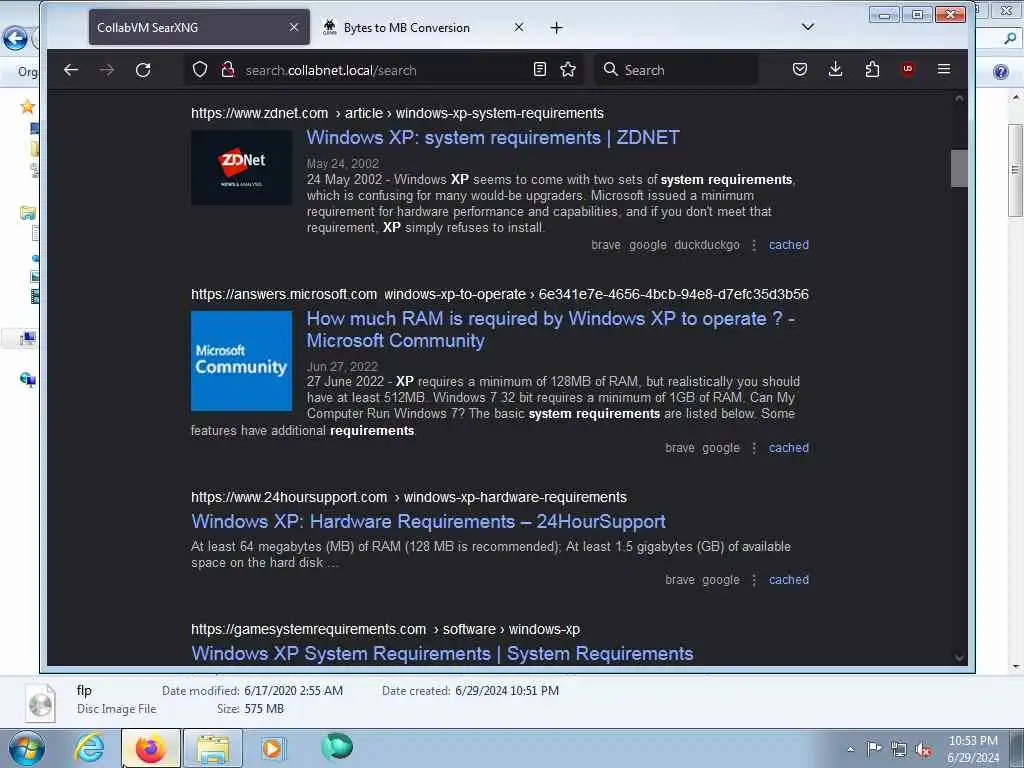Reload the current search page
This screenshot has width=1024, height=768.
tap(143, 70)
